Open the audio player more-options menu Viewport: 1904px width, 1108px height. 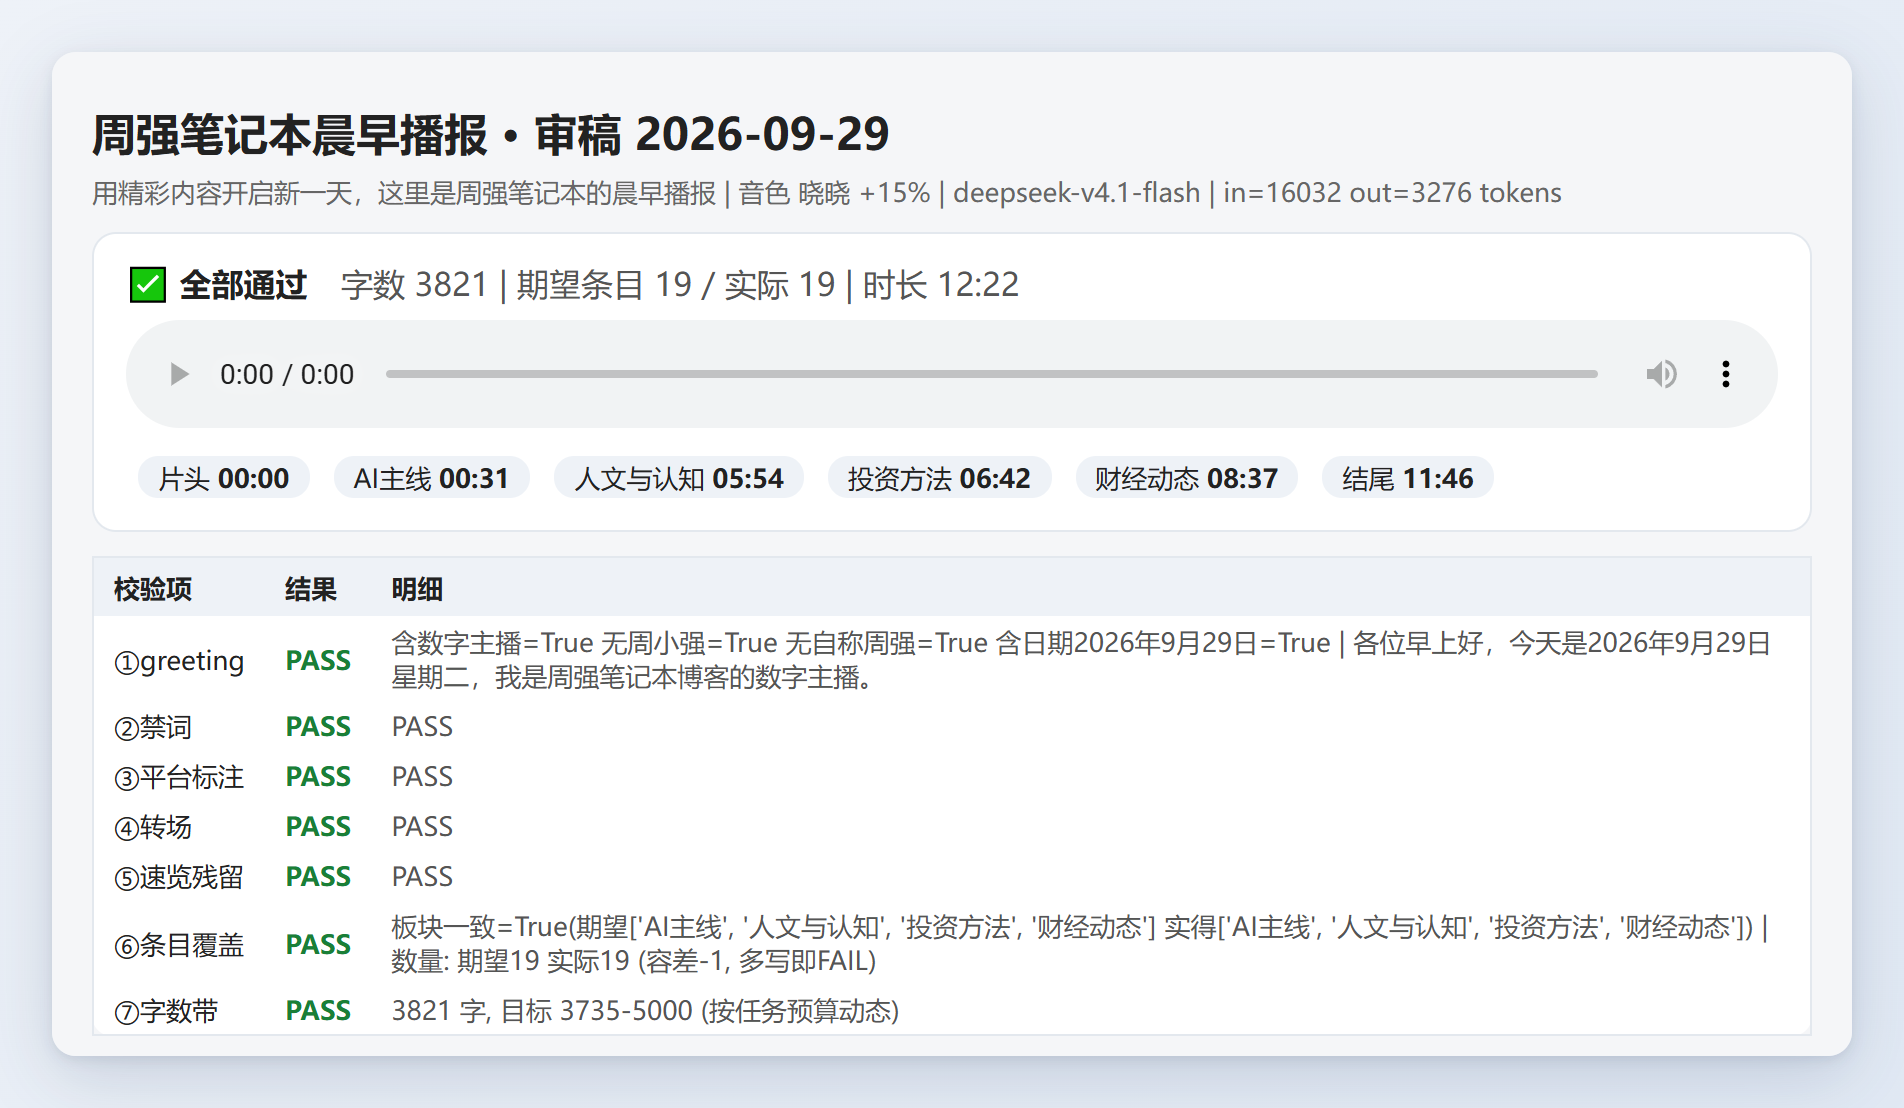[x=1725, y=374]
